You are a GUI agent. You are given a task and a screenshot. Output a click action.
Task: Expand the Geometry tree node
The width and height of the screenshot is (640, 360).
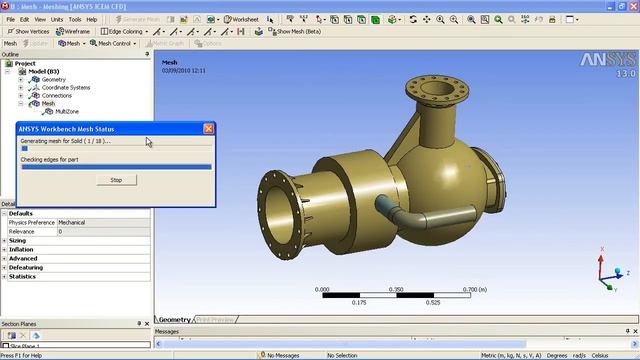click(x=20, y=80)
